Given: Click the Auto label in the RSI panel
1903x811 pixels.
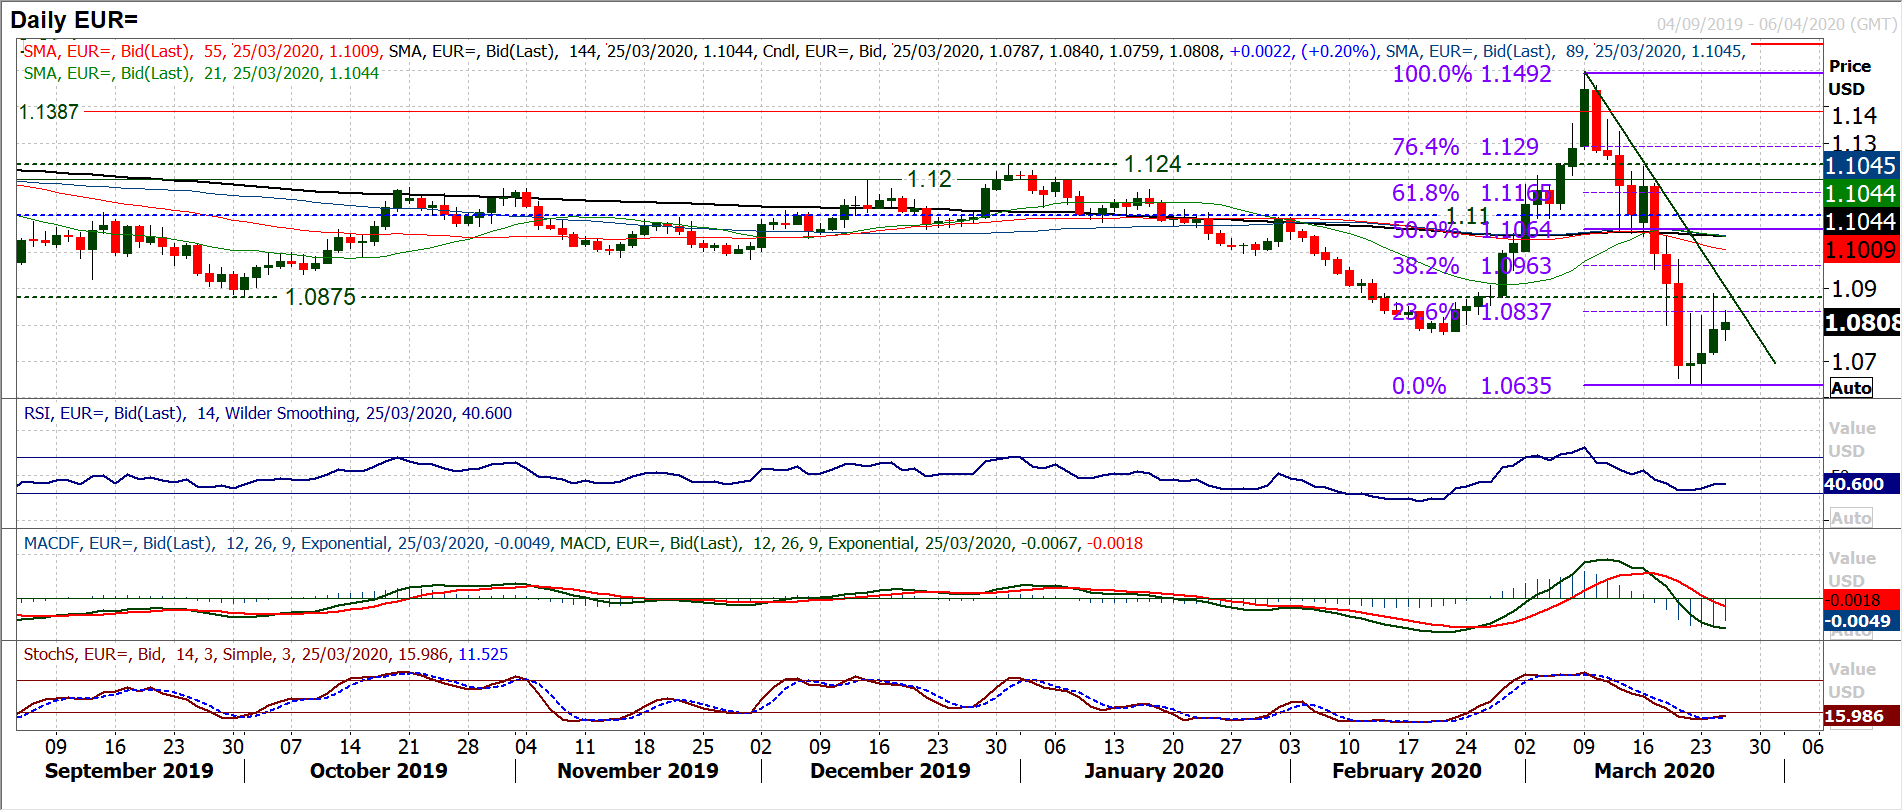Looking at the screenshot, I should click(1851, 518).
